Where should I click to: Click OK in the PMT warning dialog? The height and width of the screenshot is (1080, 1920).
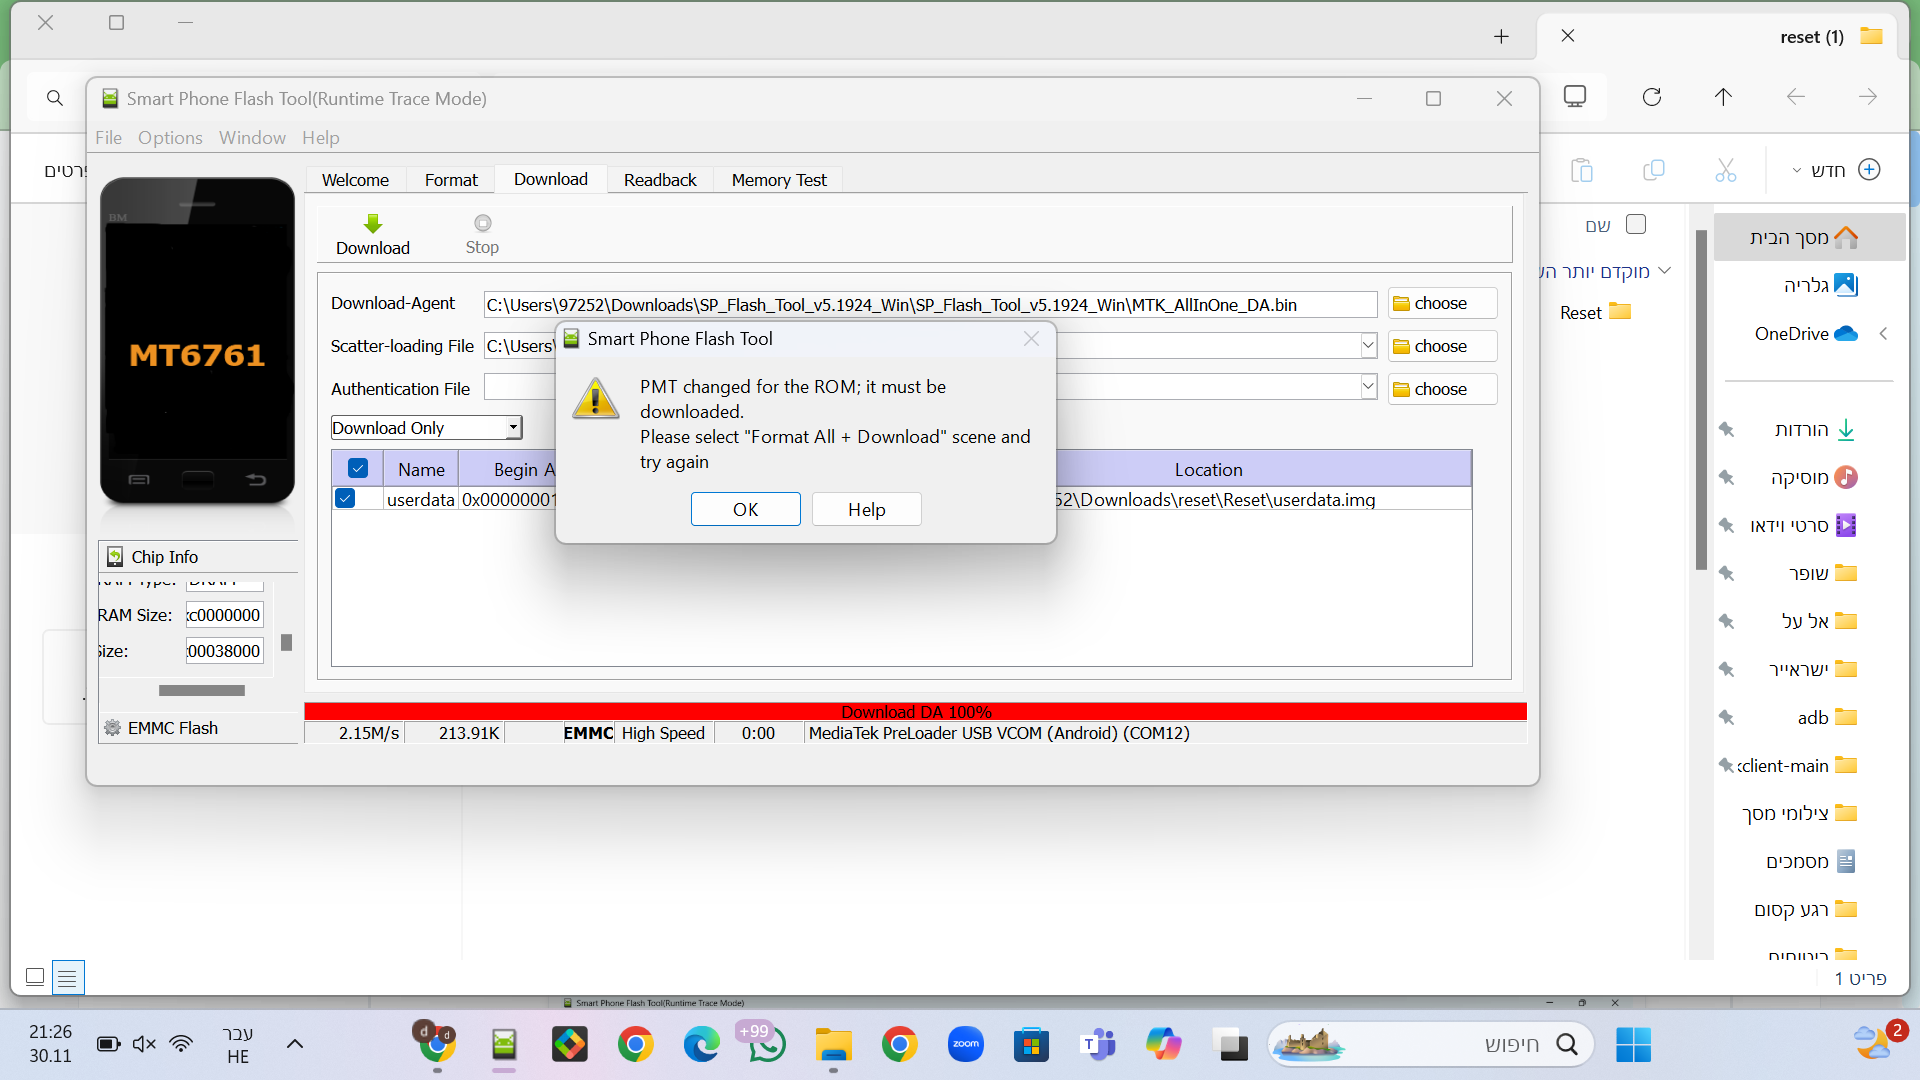tap(745, 509)
